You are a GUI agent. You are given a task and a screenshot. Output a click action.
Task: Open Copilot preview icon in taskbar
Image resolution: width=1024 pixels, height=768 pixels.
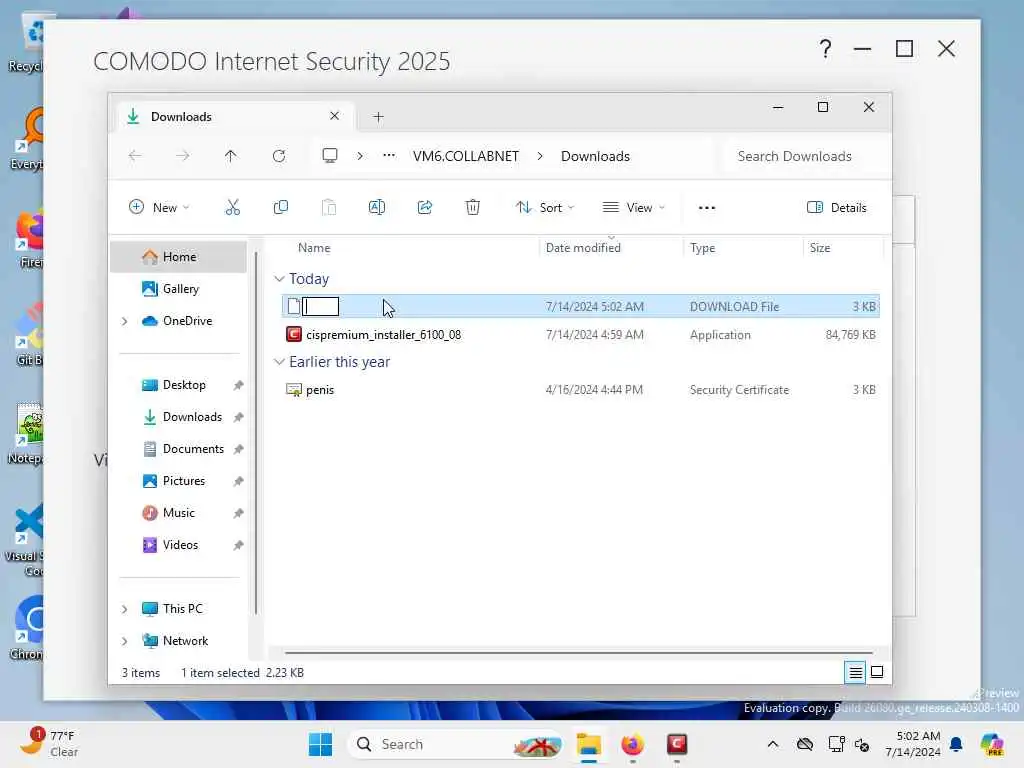click(992, 744)
